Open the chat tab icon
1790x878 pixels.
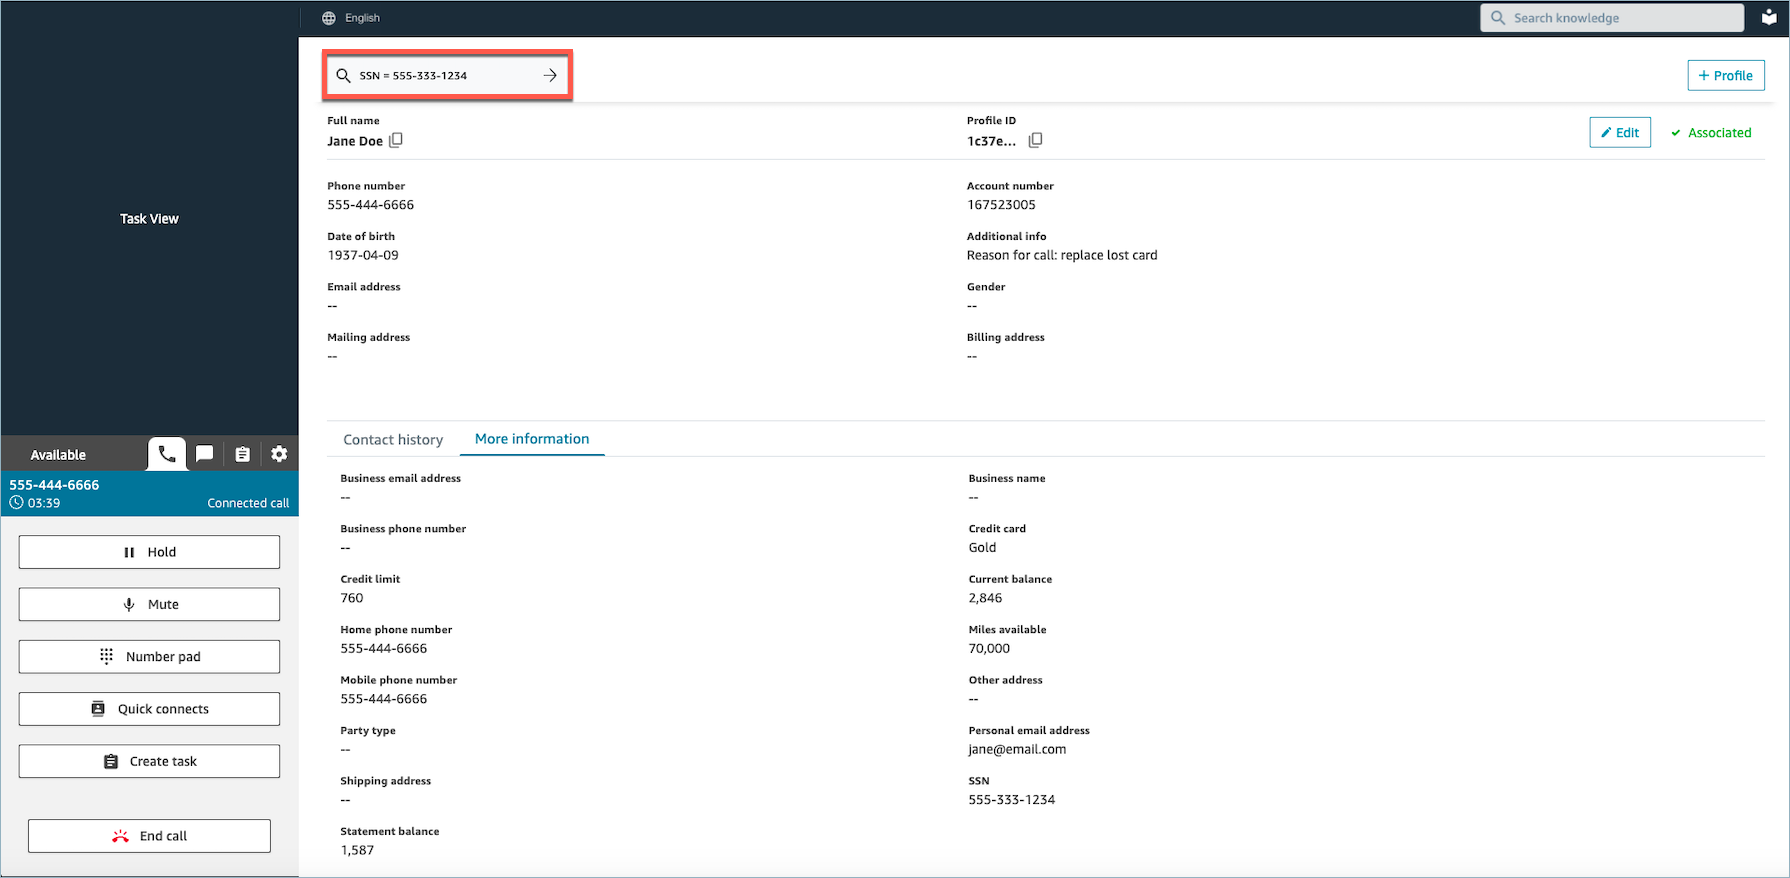pos(204,454)
